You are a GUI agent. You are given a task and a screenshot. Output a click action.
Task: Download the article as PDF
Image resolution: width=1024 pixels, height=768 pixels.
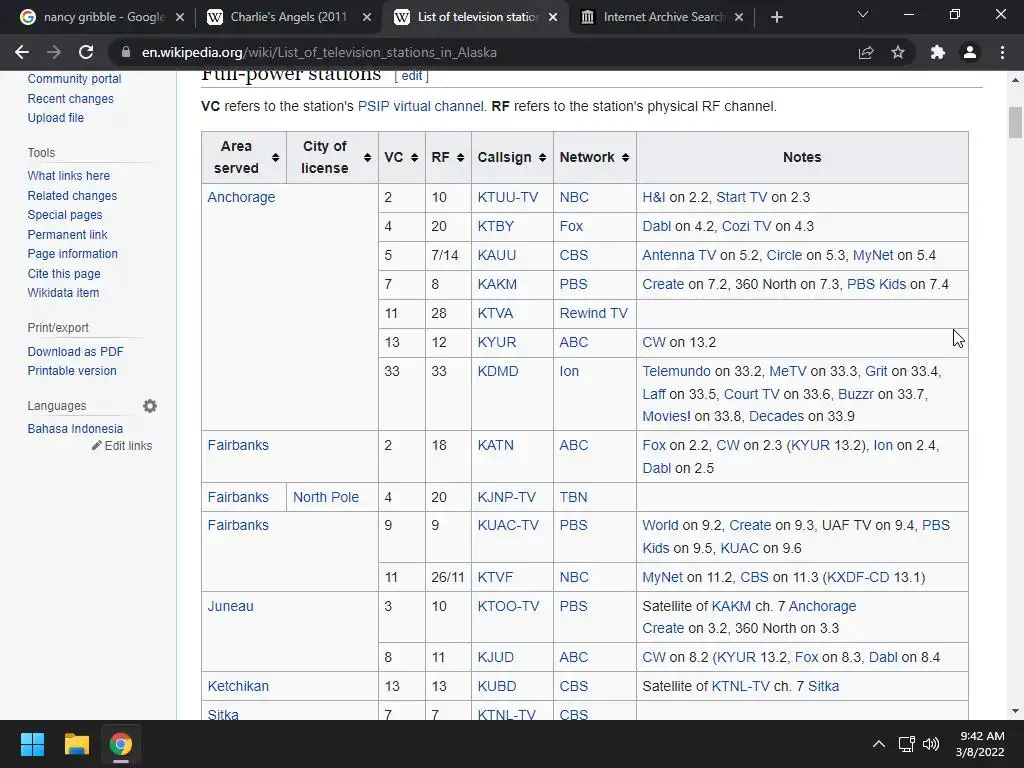point(75,351)
